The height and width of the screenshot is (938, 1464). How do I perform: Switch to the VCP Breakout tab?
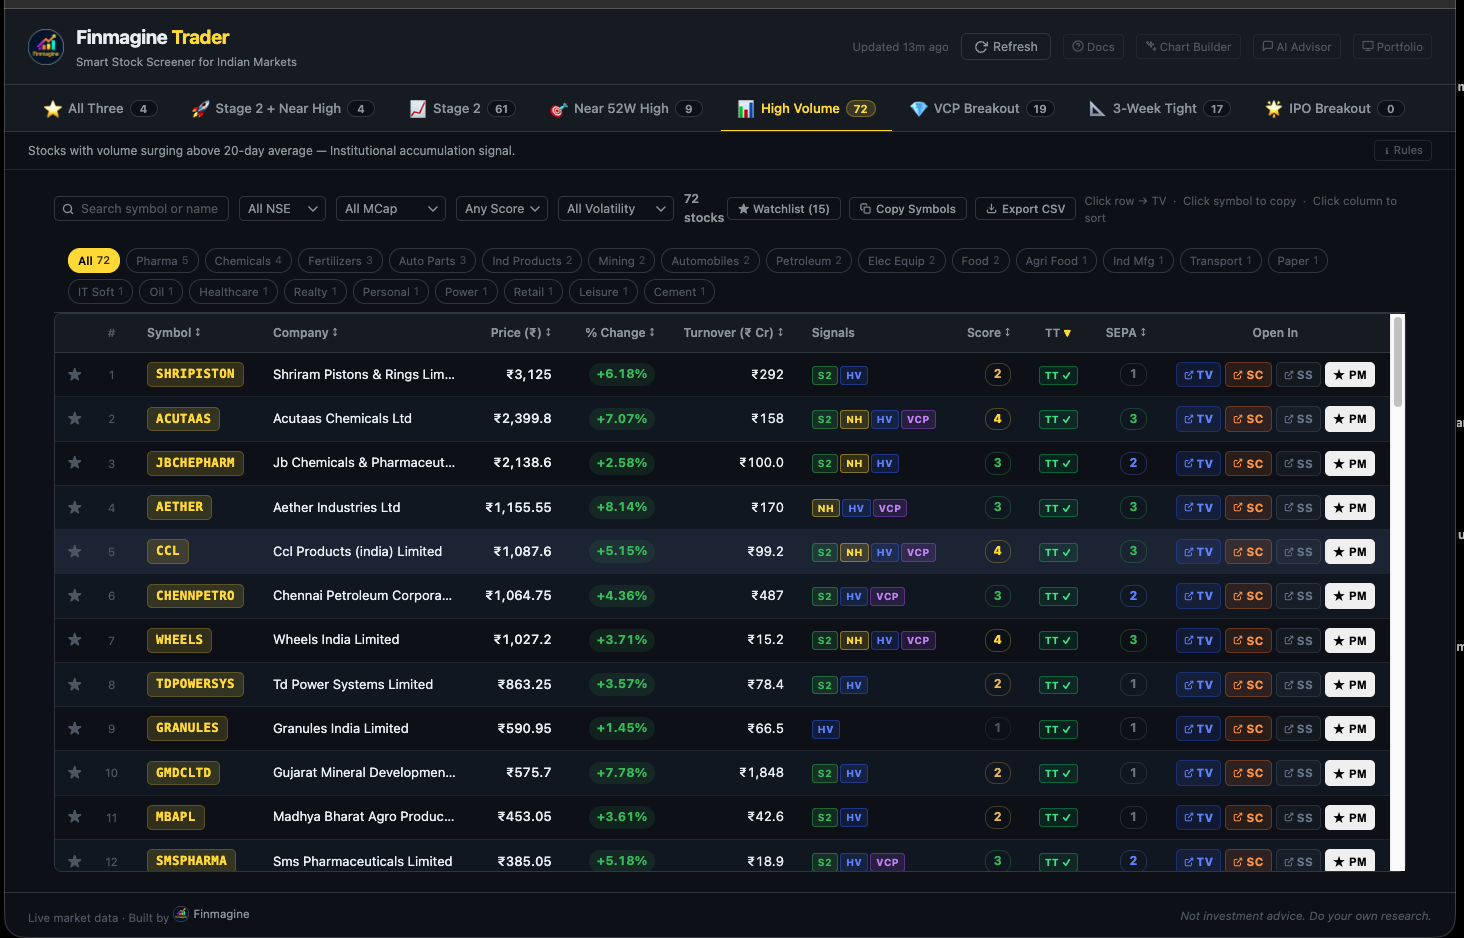(x=981, y=108)
